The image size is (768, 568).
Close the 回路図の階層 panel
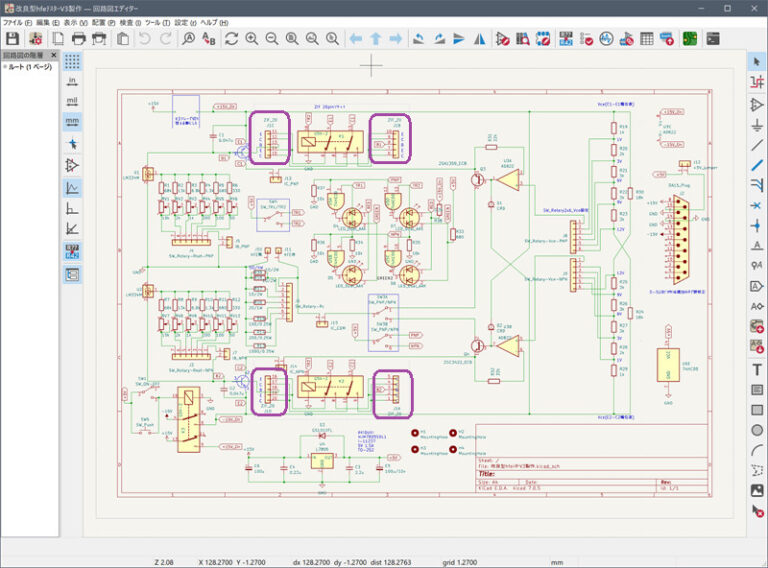coord(54,55)
